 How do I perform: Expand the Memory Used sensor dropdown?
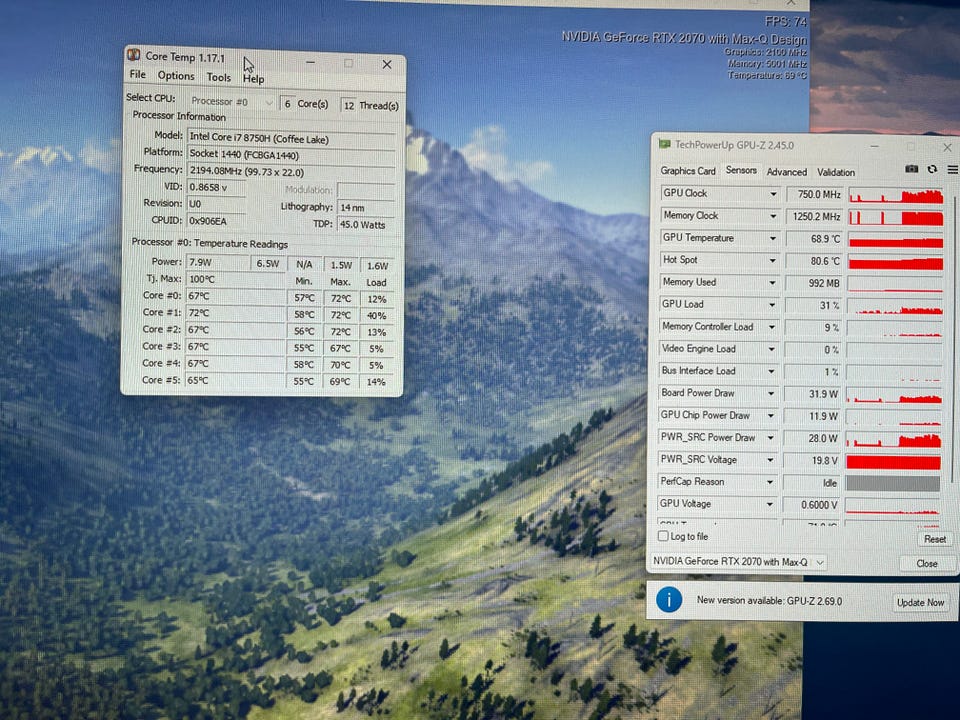772,282
